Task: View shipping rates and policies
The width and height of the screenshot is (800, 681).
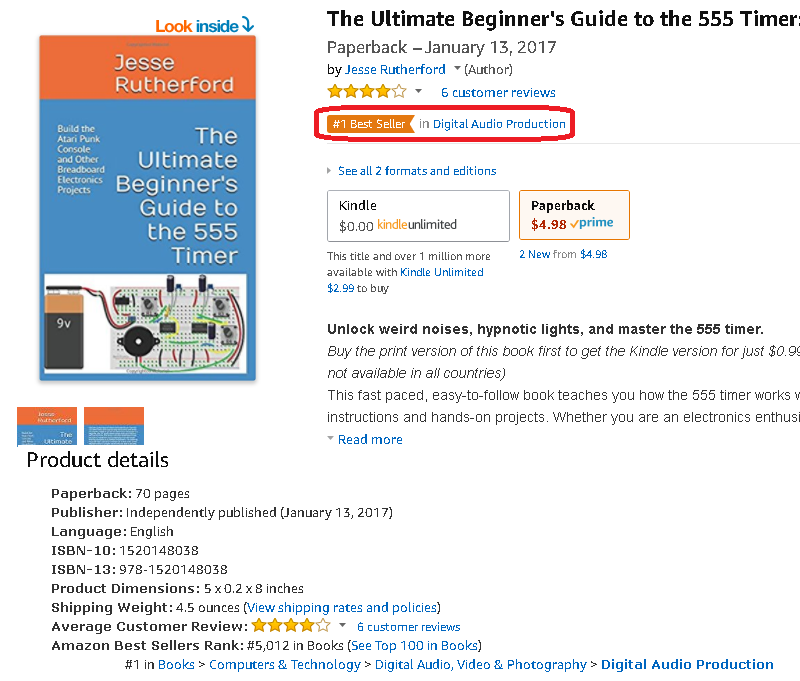Action: click(x=342, y=608)
